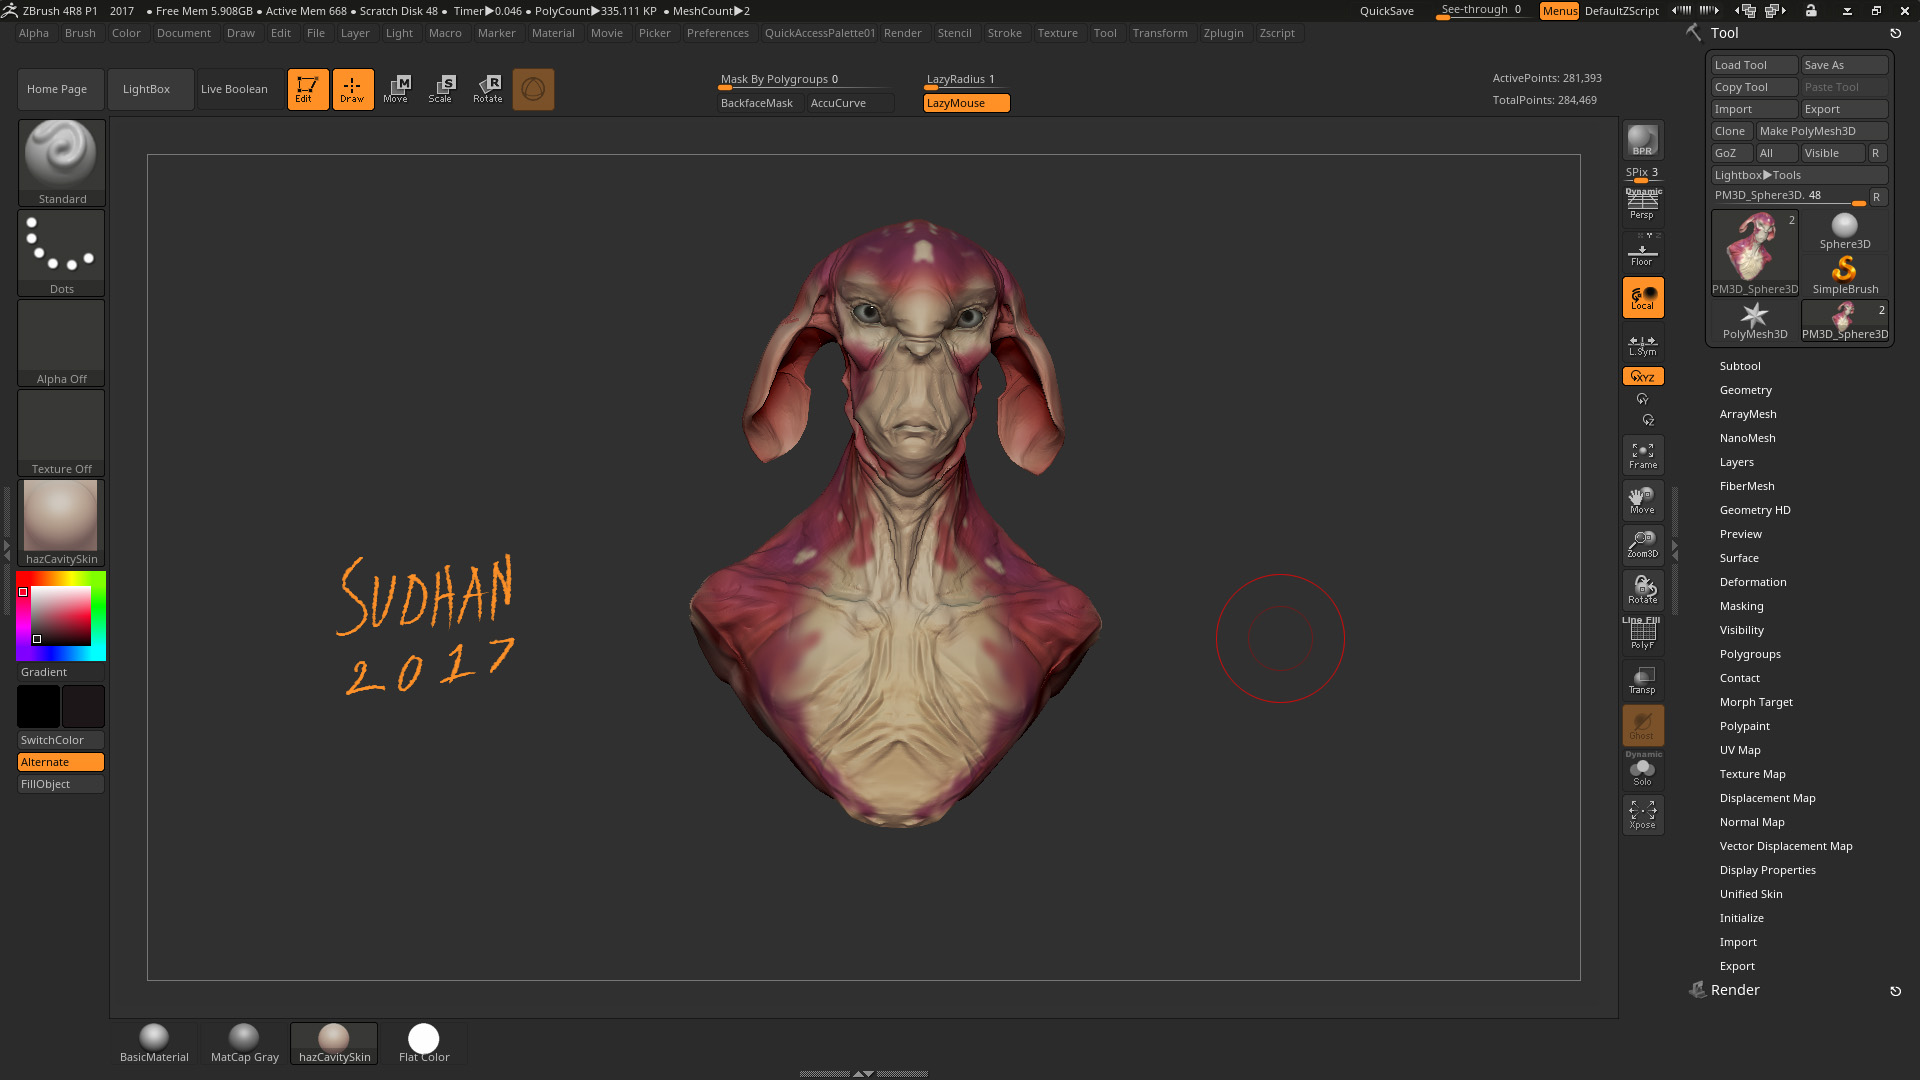Select the Draw mode button
The width and height of the screenshot is (1920, 1080).
pos(352,89)
